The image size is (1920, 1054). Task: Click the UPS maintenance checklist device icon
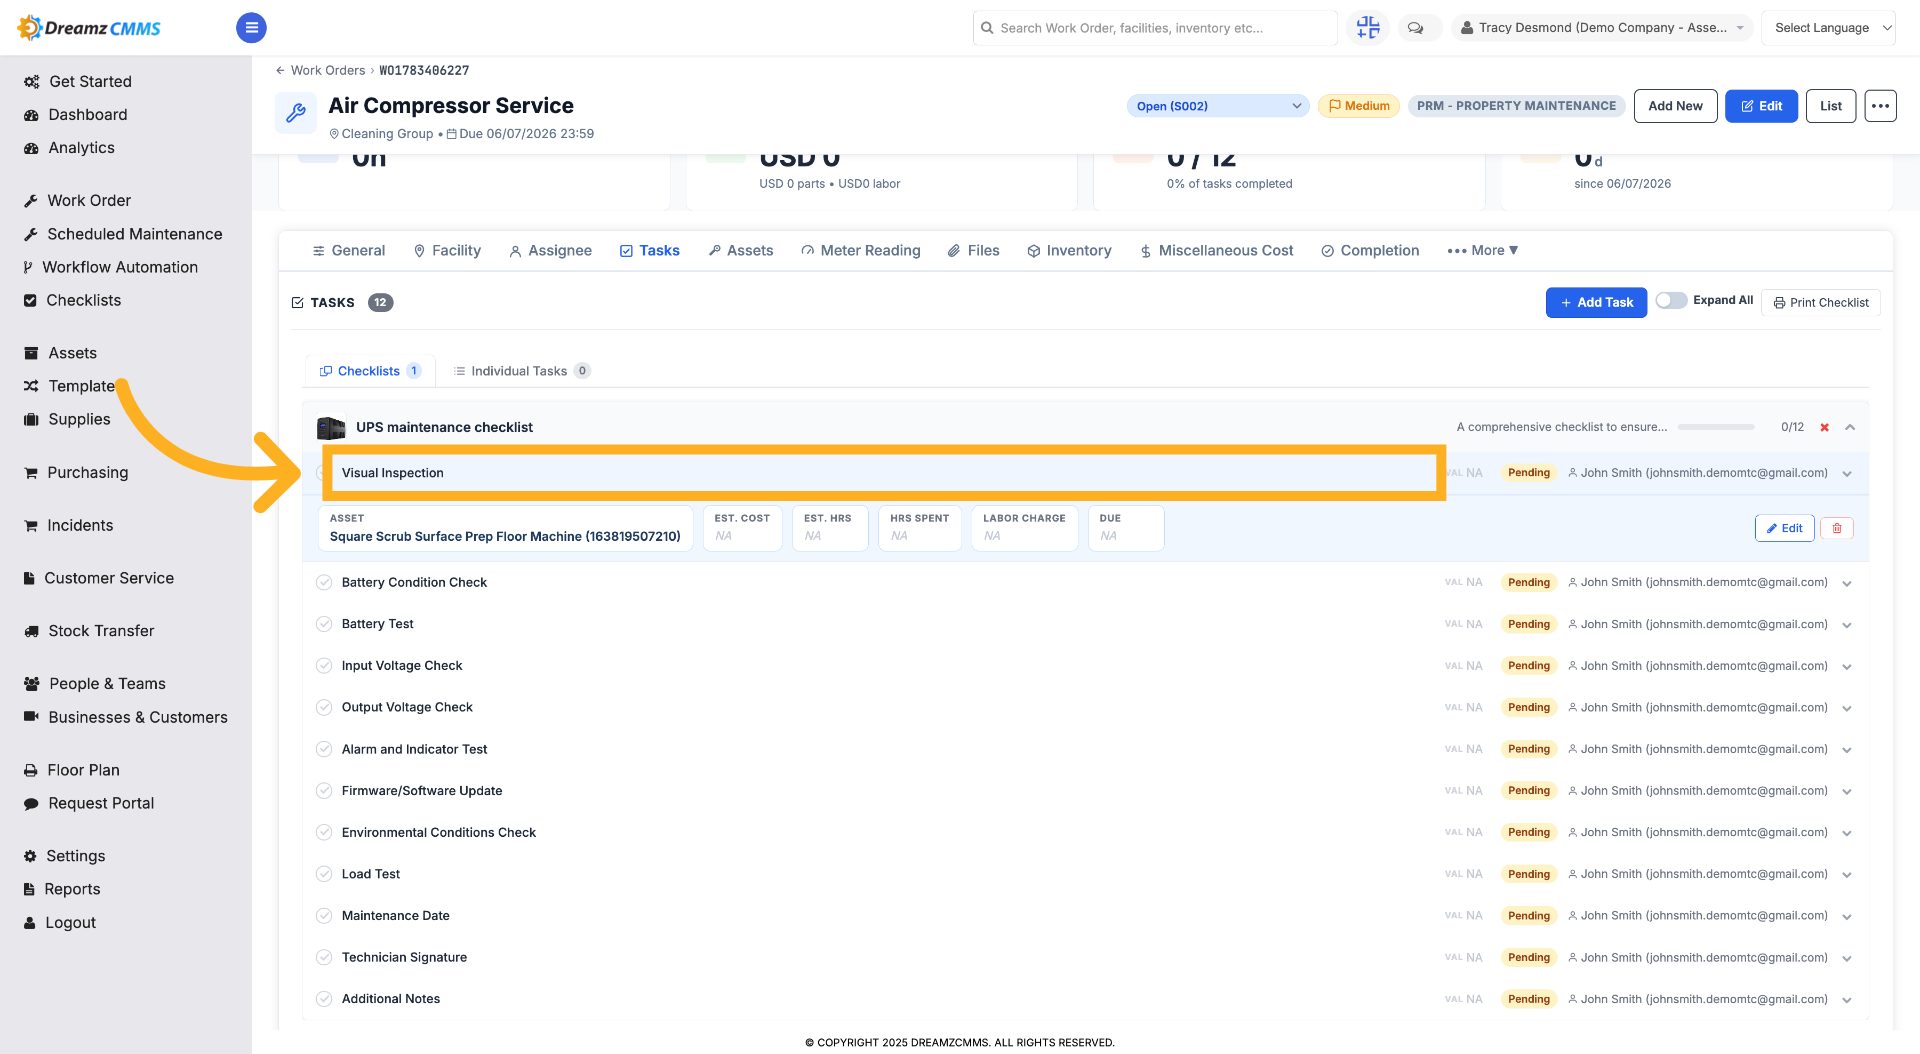tap(331, 428)
